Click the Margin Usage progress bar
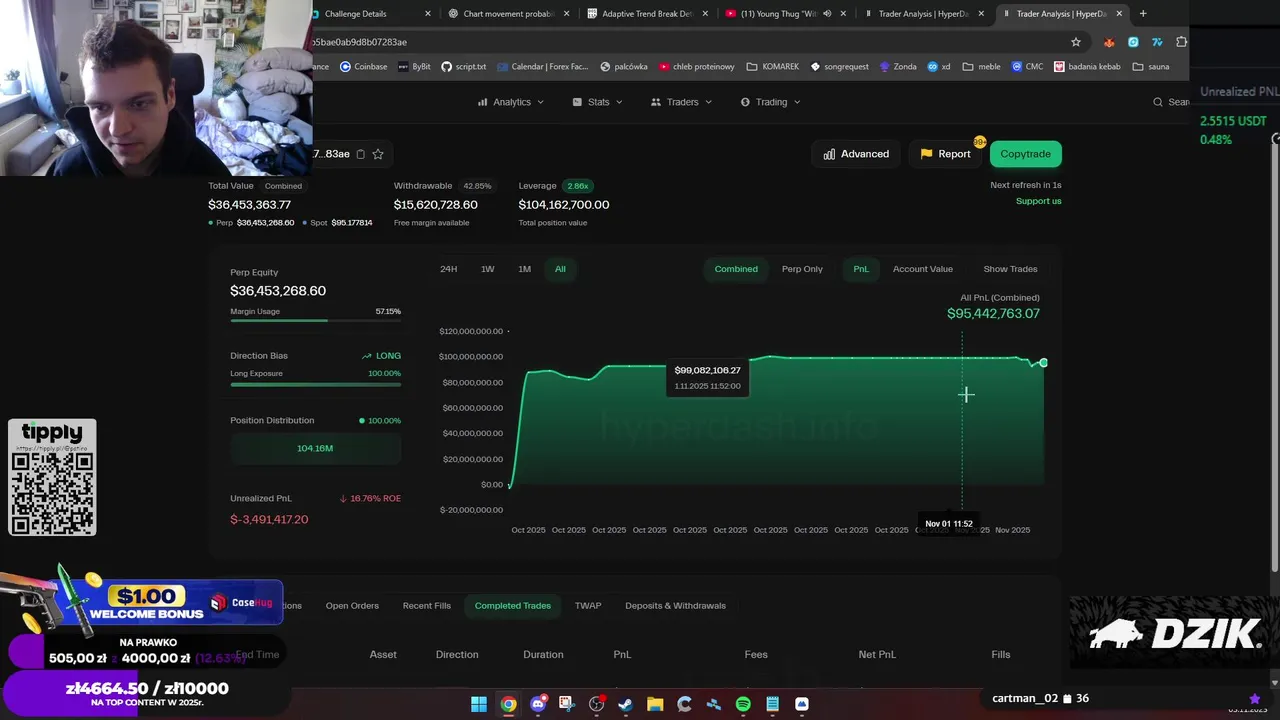Viewport: 1280px width, 720px height. pos(315,320)
